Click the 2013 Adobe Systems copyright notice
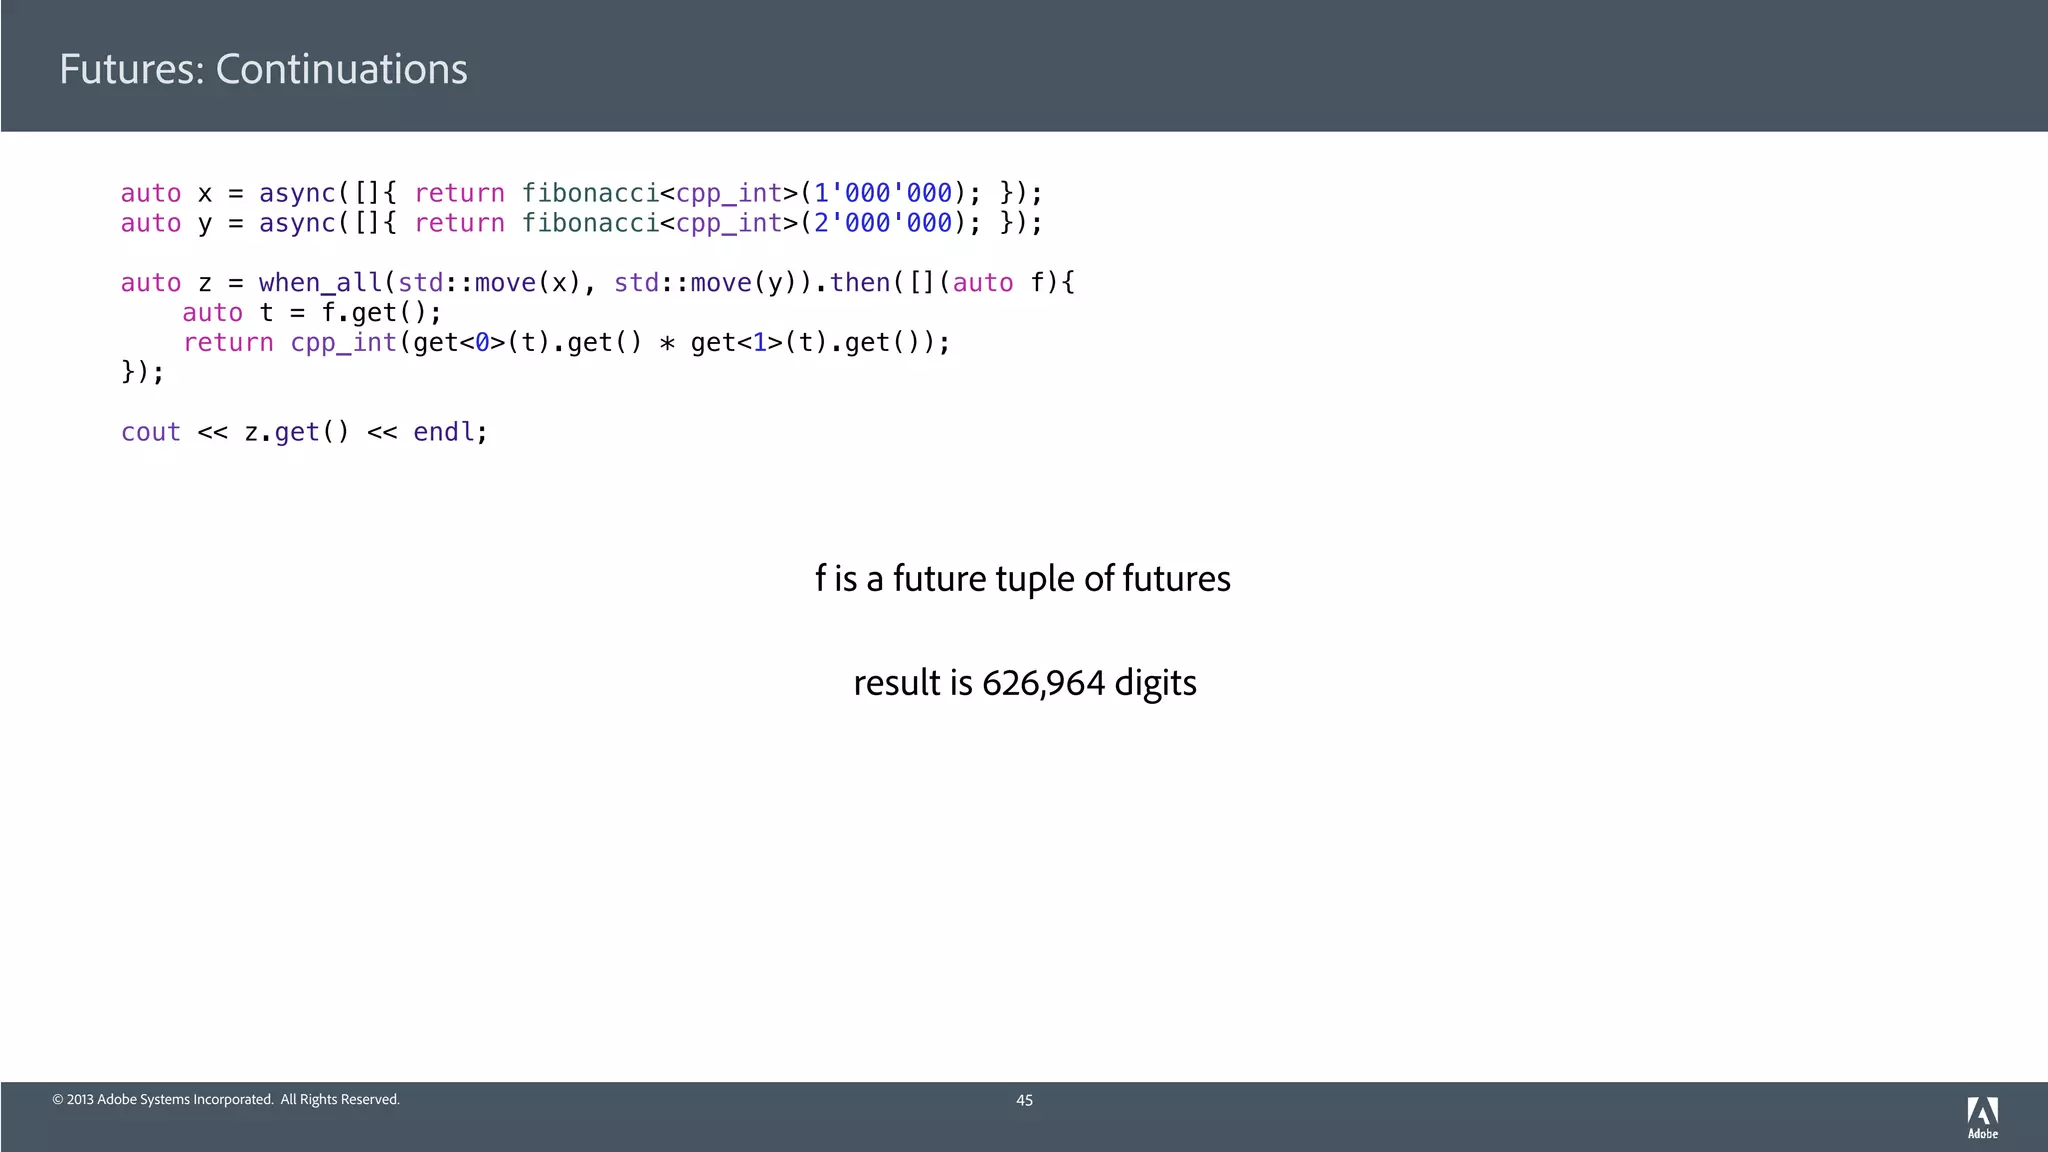 tap(226, 1100)
